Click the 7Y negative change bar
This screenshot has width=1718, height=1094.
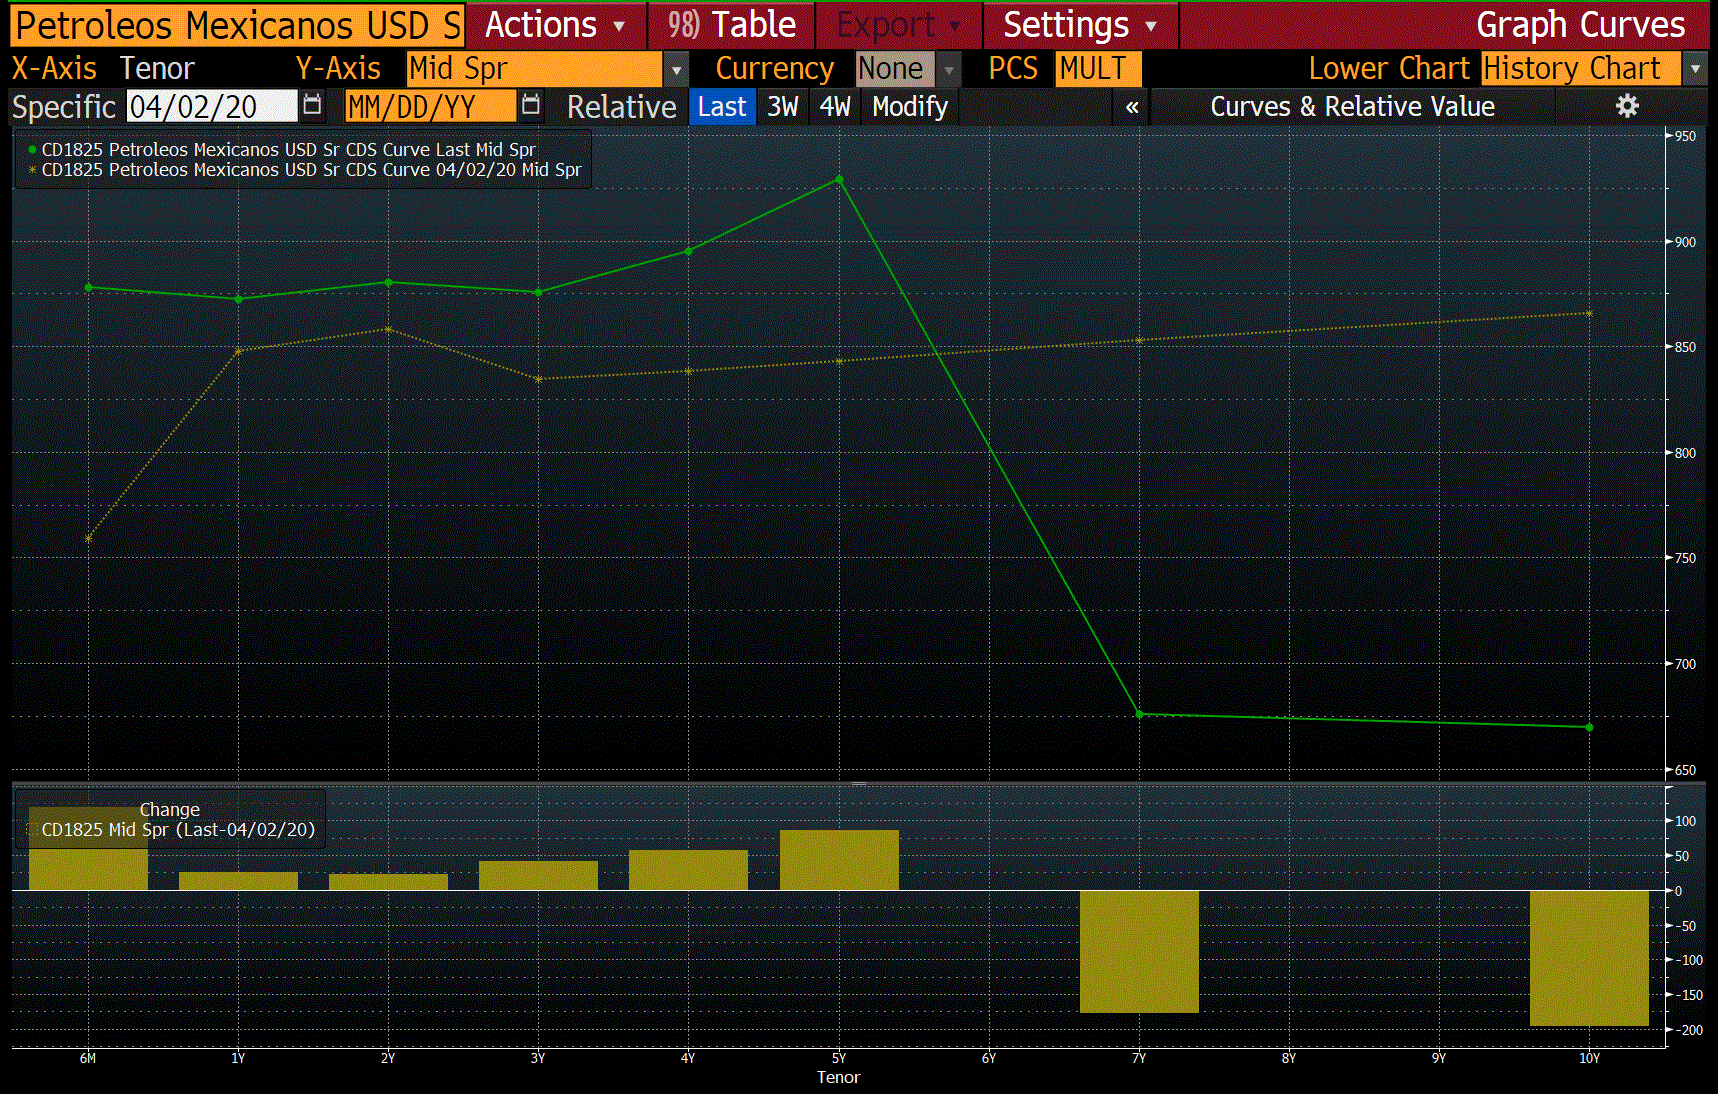1139,950
